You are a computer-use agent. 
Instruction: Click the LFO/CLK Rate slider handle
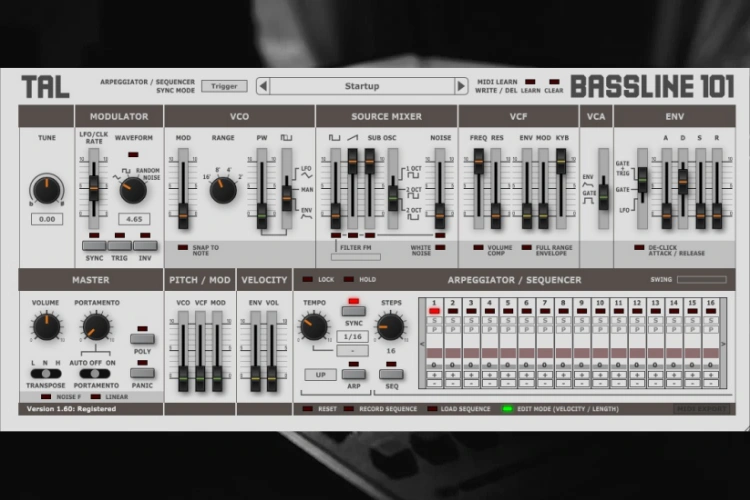(x=94, y=188)
